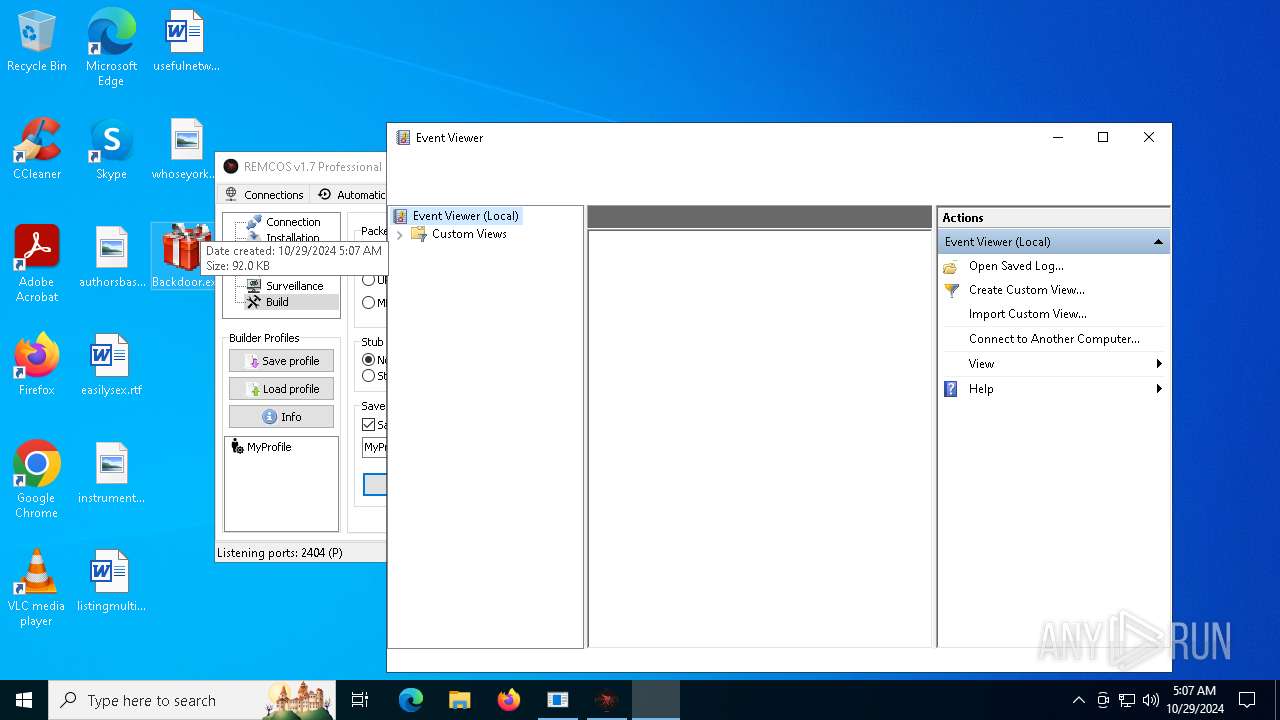This screenshot has width=1280, height=720.
Task: Select the authorsbas... image file
Action: [111, 258]
